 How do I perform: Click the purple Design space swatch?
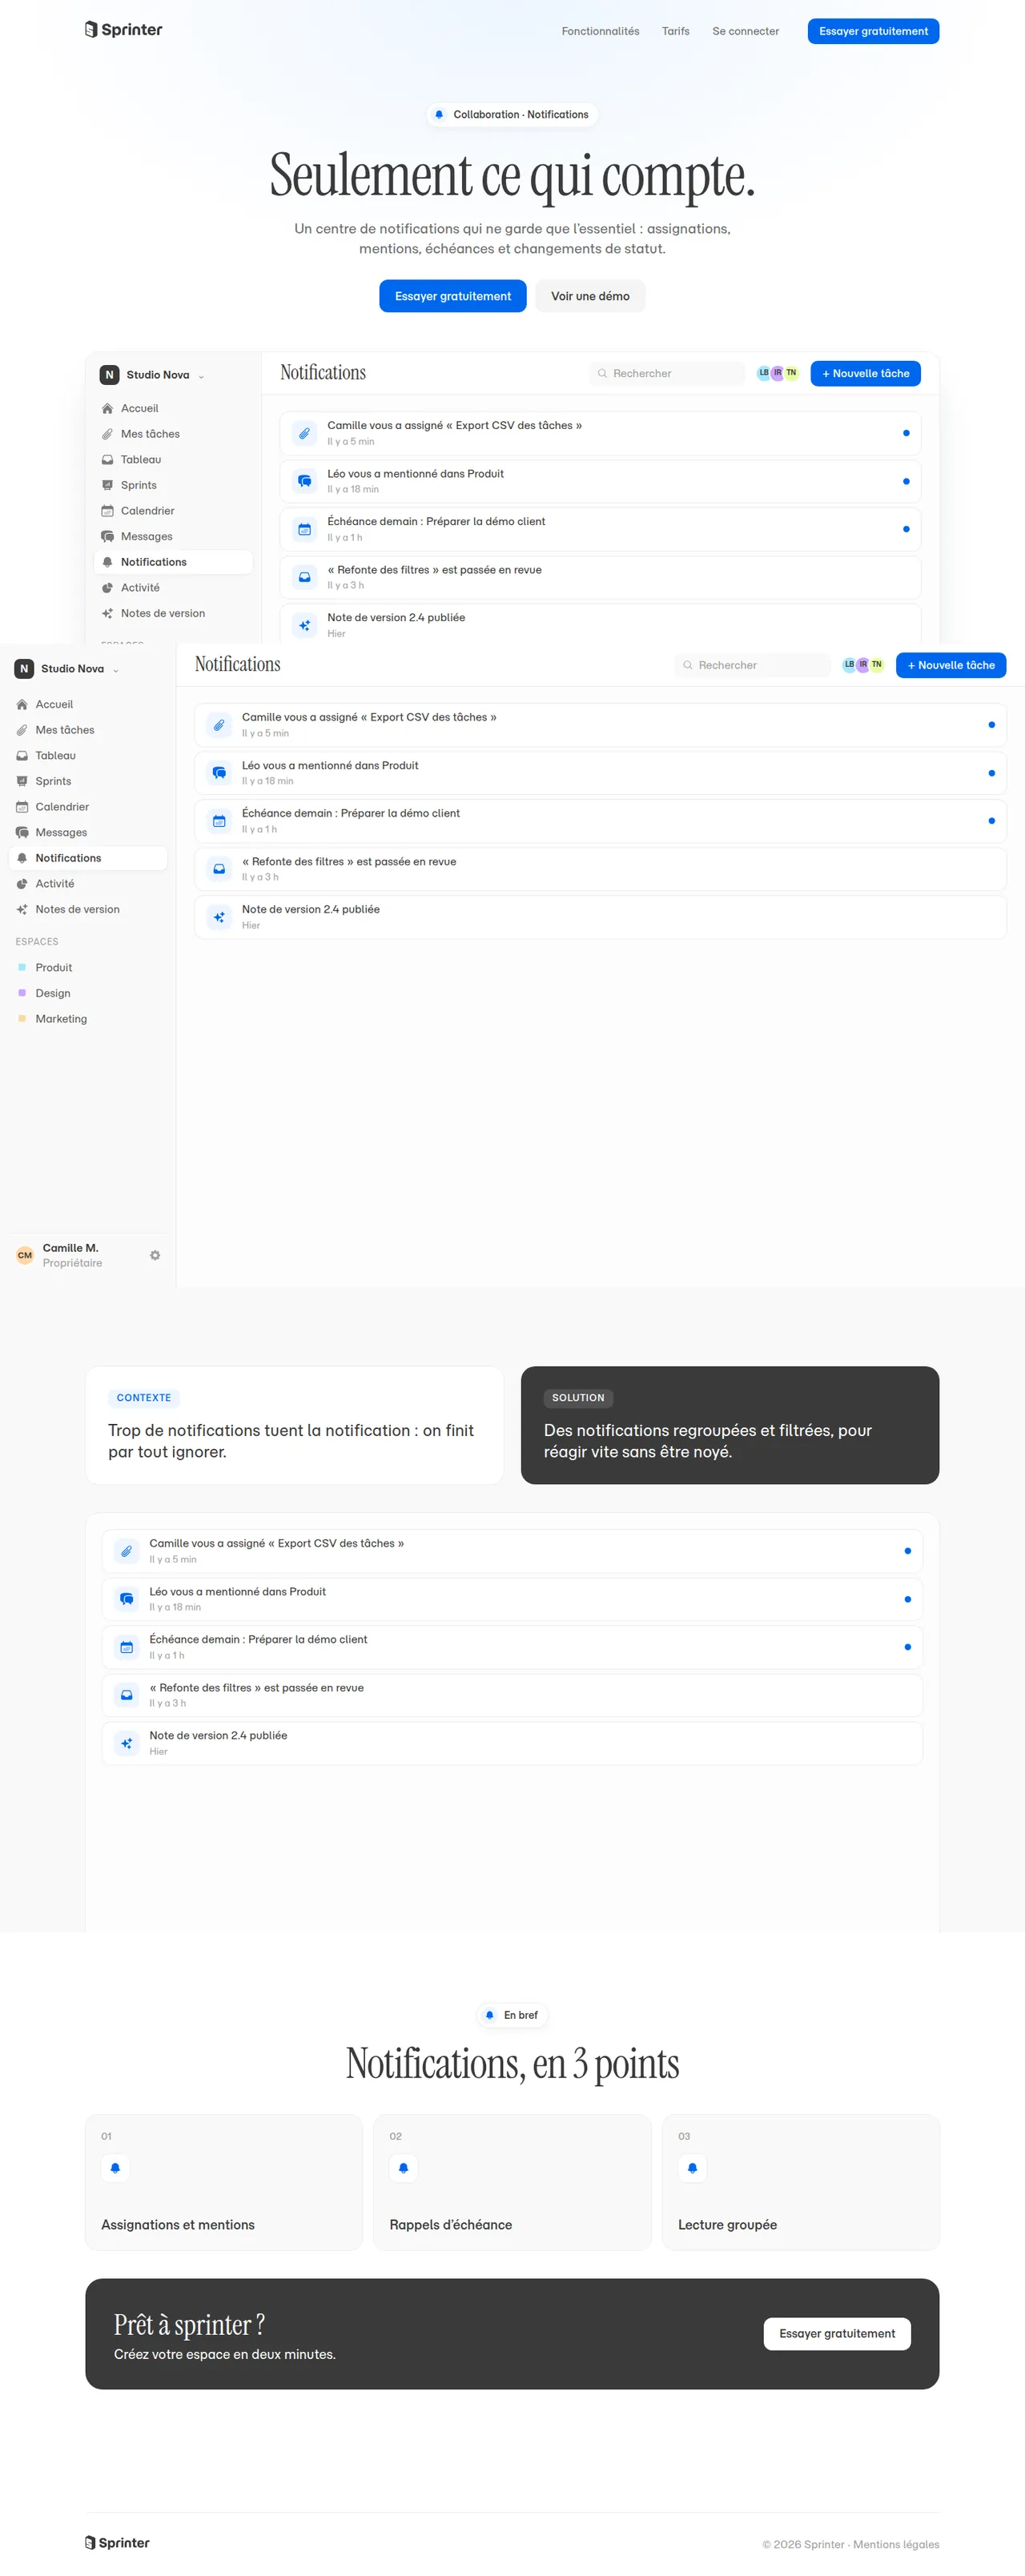[x=22, y=993]
